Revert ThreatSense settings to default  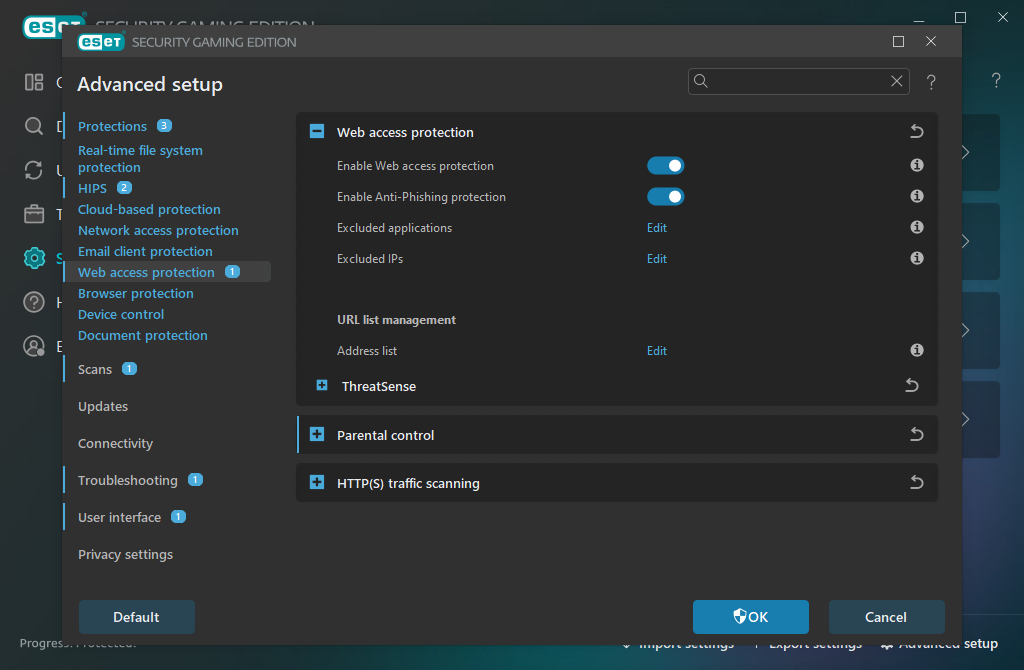(x=912, y=385)
